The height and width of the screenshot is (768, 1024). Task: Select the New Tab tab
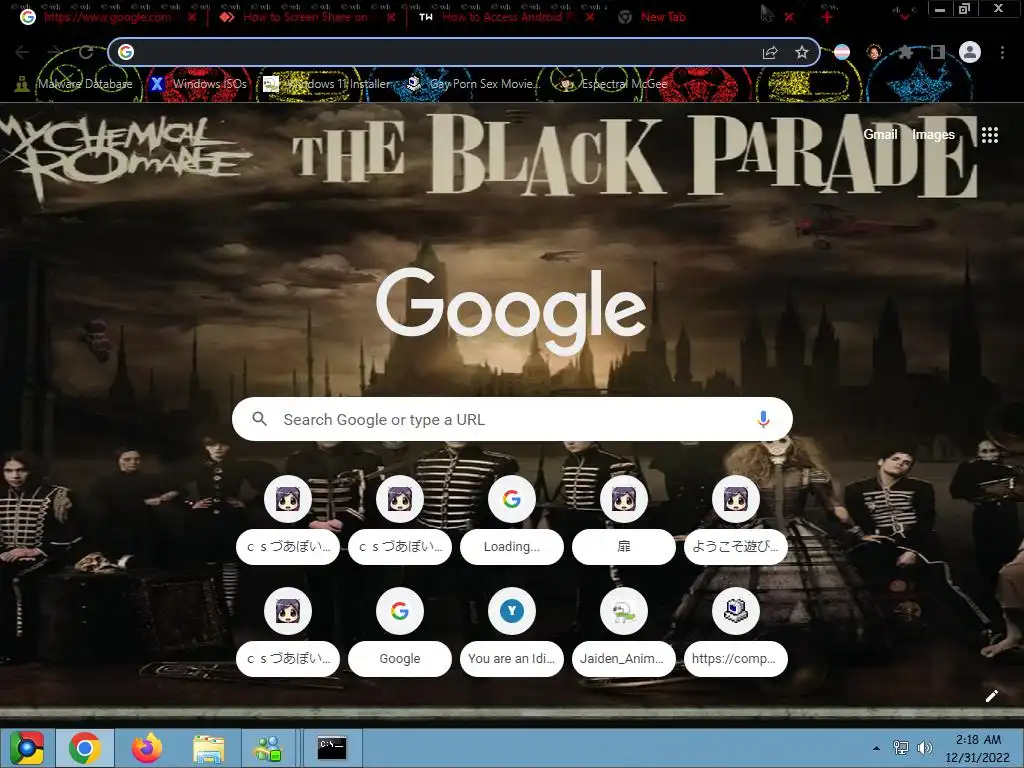[x=664, y=17]
